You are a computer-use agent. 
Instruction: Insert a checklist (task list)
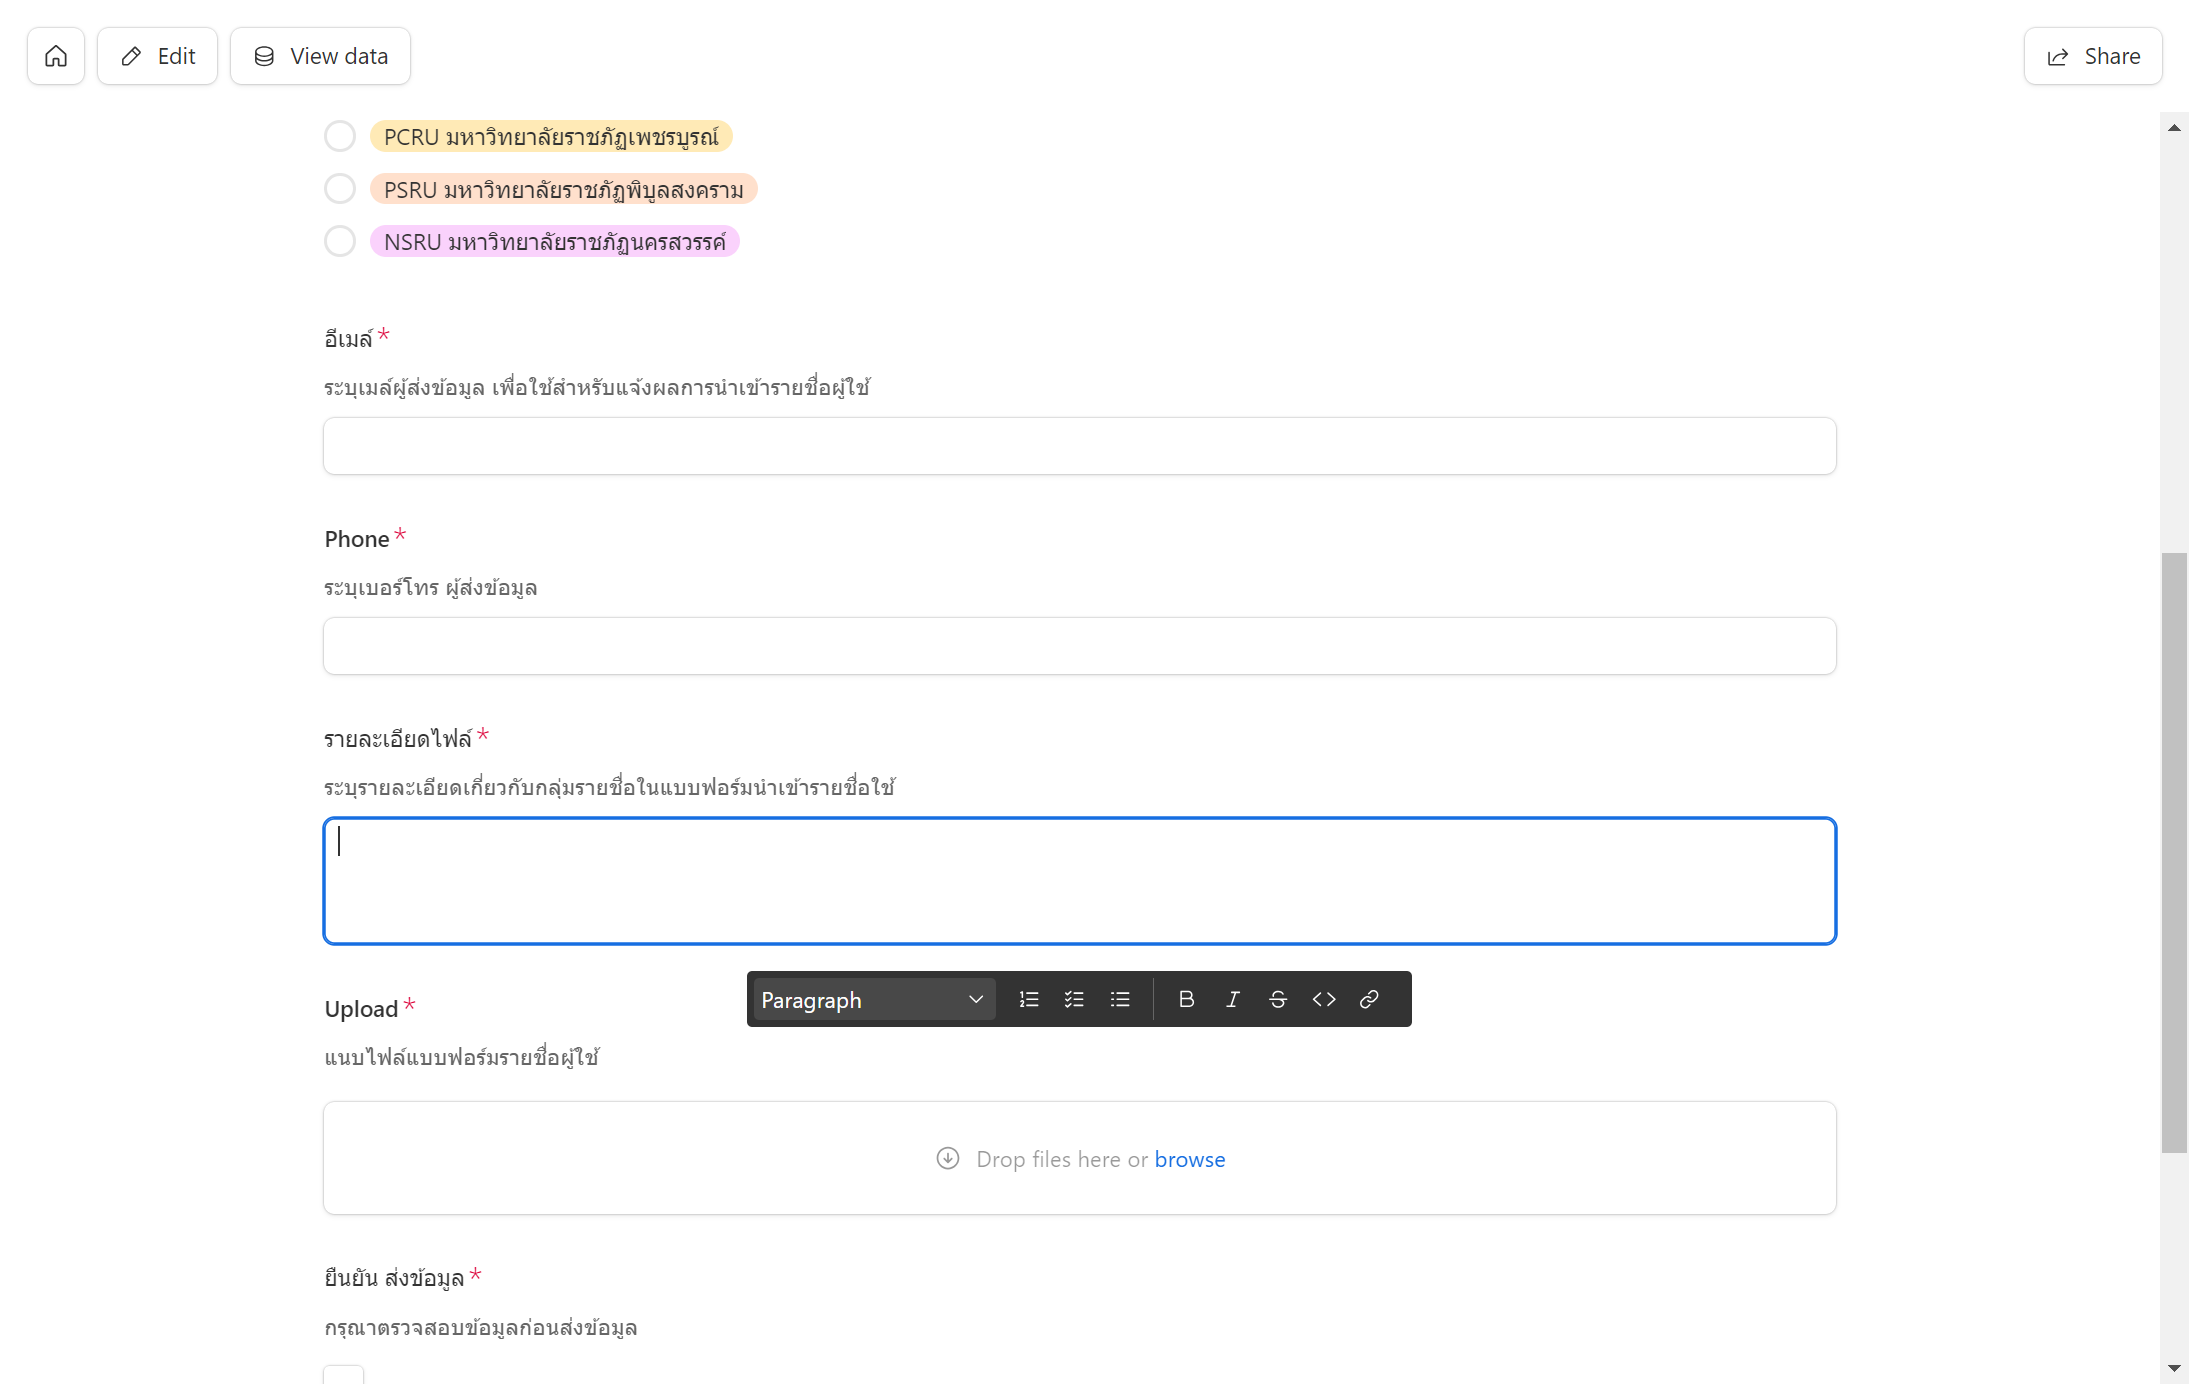tap(1074, 999)
